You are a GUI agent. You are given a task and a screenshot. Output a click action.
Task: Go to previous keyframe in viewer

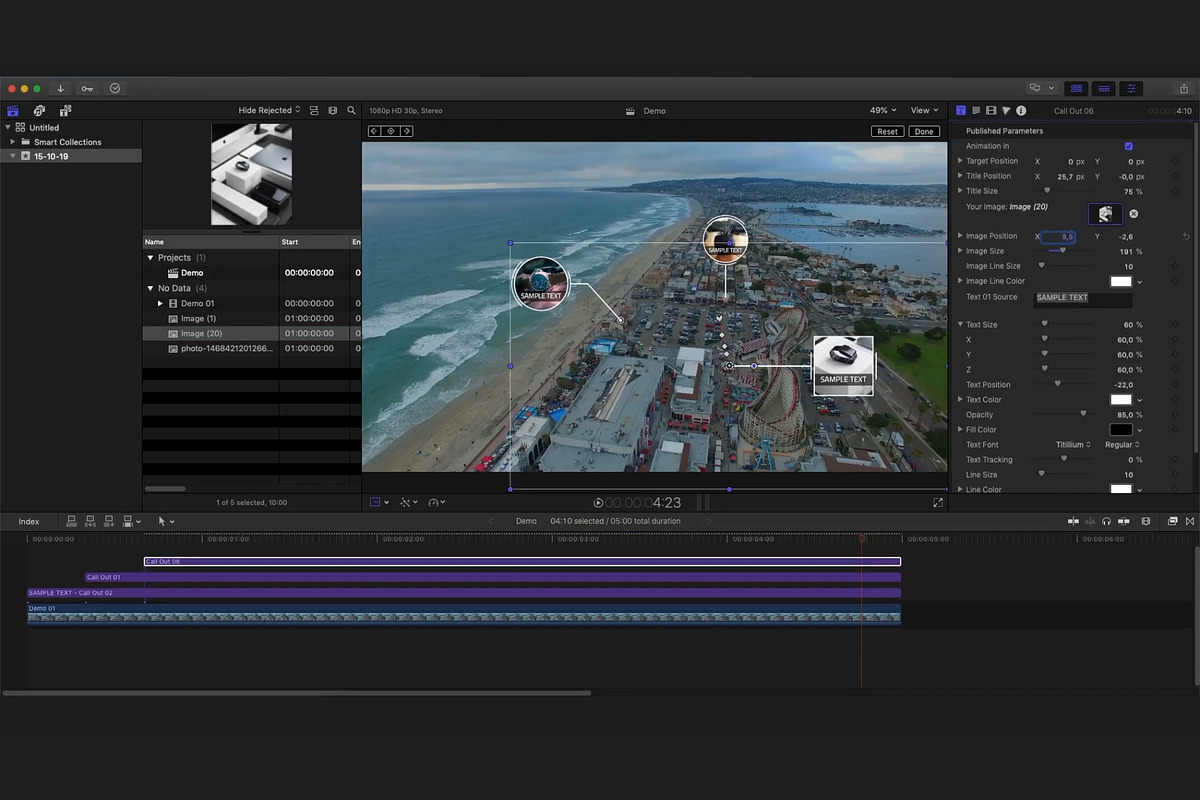374,131
